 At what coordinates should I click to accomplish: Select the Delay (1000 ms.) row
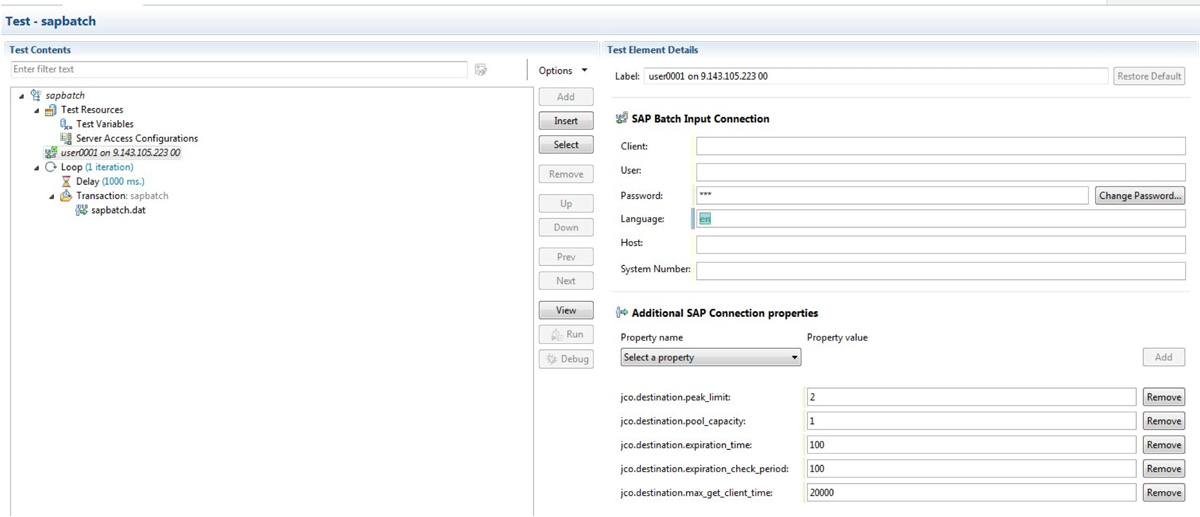click(103, 182)
